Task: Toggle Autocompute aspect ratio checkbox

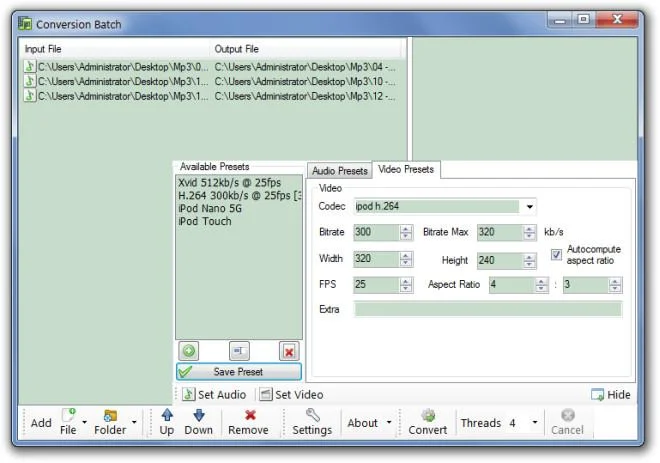Action: [x=556, y=255]
